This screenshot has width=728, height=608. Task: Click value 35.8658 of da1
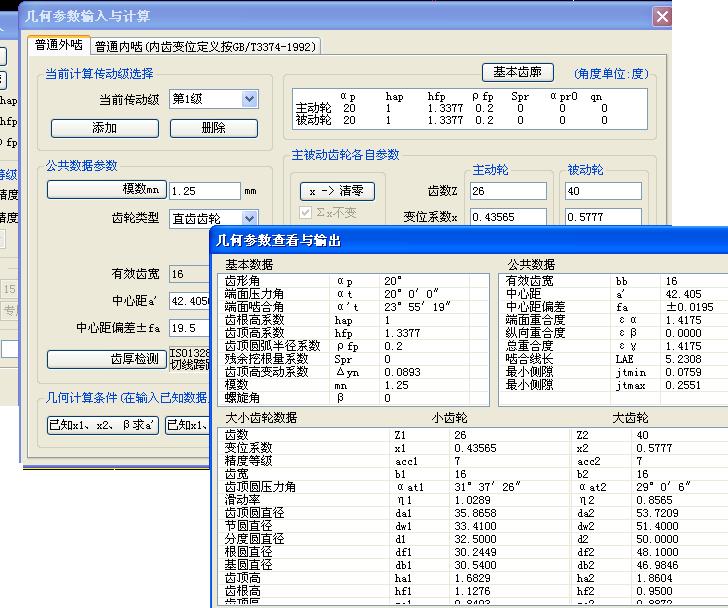click(x=475, y=513)
